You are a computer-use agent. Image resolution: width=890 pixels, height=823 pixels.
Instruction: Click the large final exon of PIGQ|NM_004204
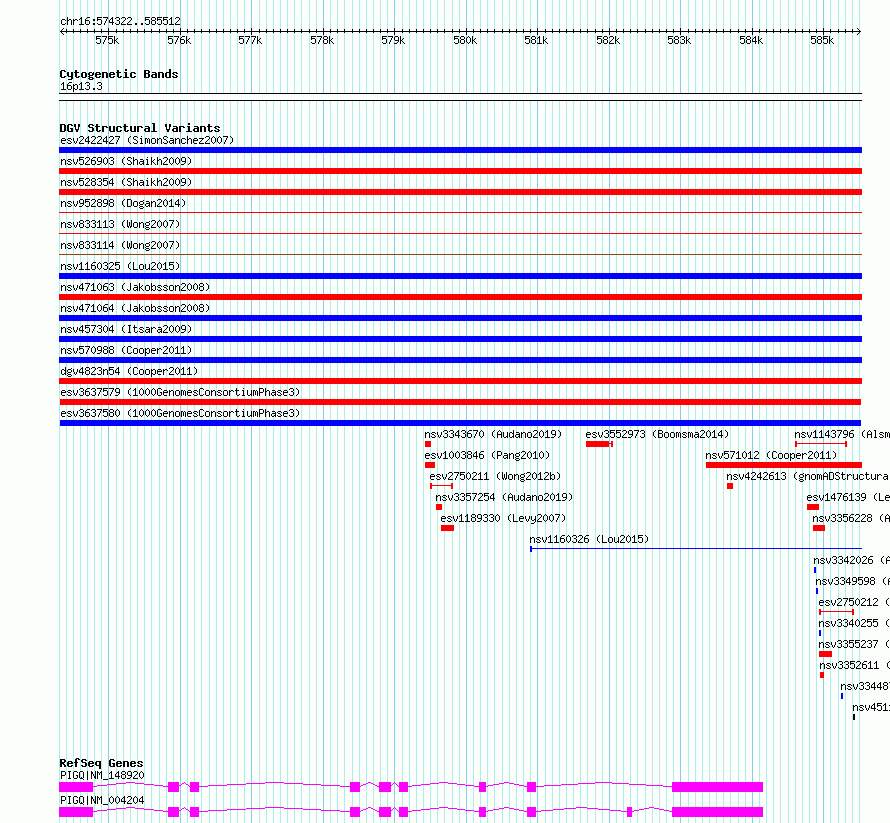click(x=717, y=812)
